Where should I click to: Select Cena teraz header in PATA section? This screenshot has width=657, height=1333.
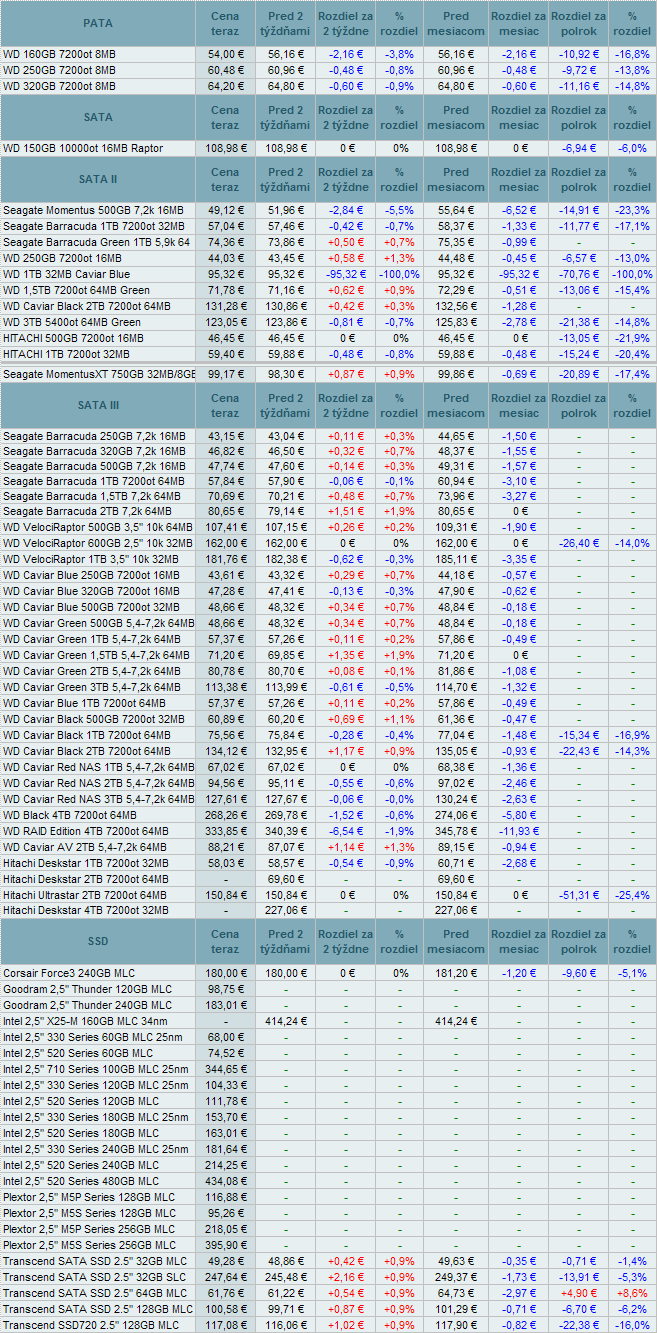(x=226, y=24)
